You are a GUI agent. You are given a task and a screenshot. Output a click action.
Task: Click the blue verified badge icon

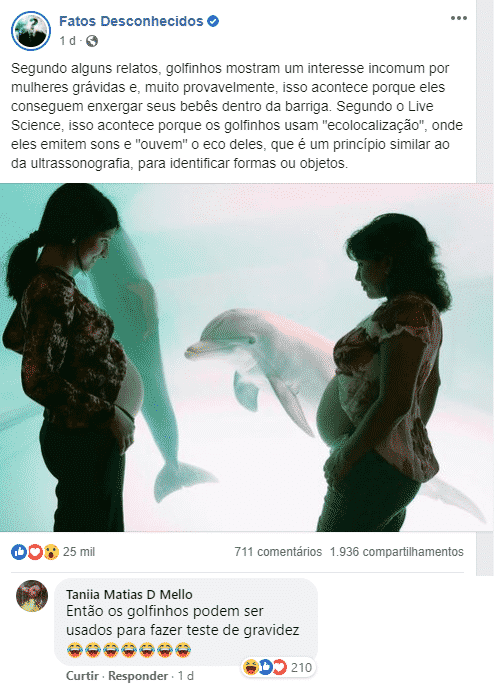tap(213, 21)
